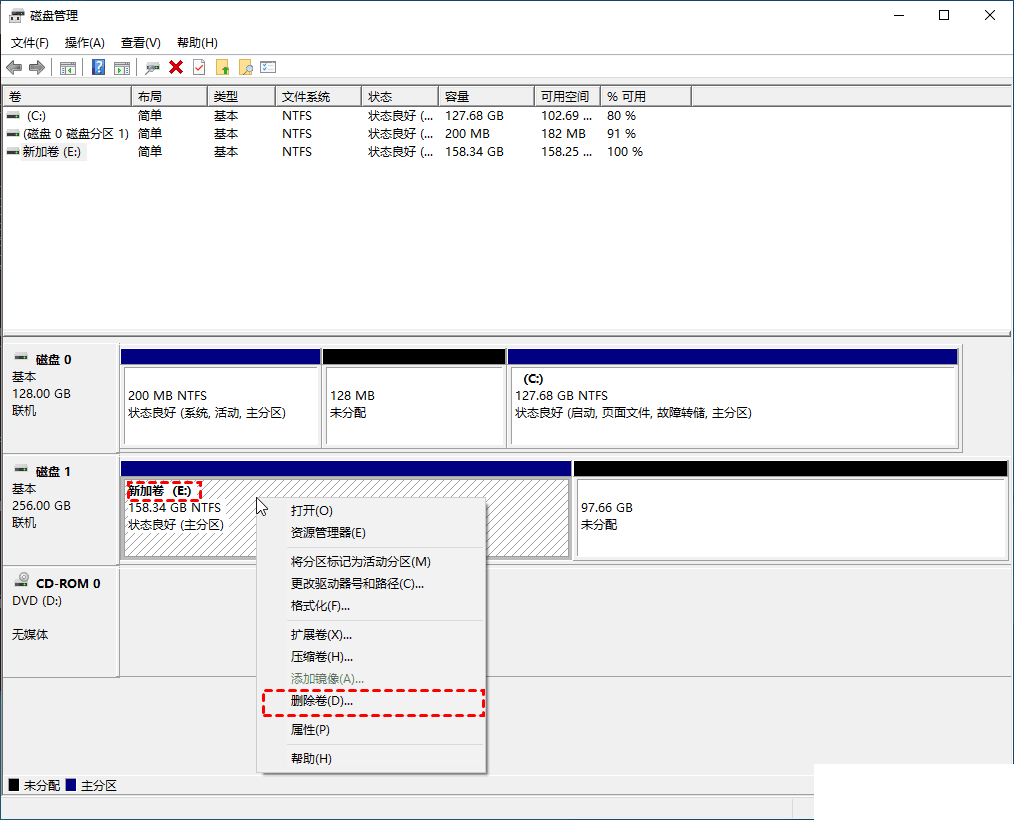
Task: Click the yellow page with green arrow icon
Action: click(x=222, y=67)
